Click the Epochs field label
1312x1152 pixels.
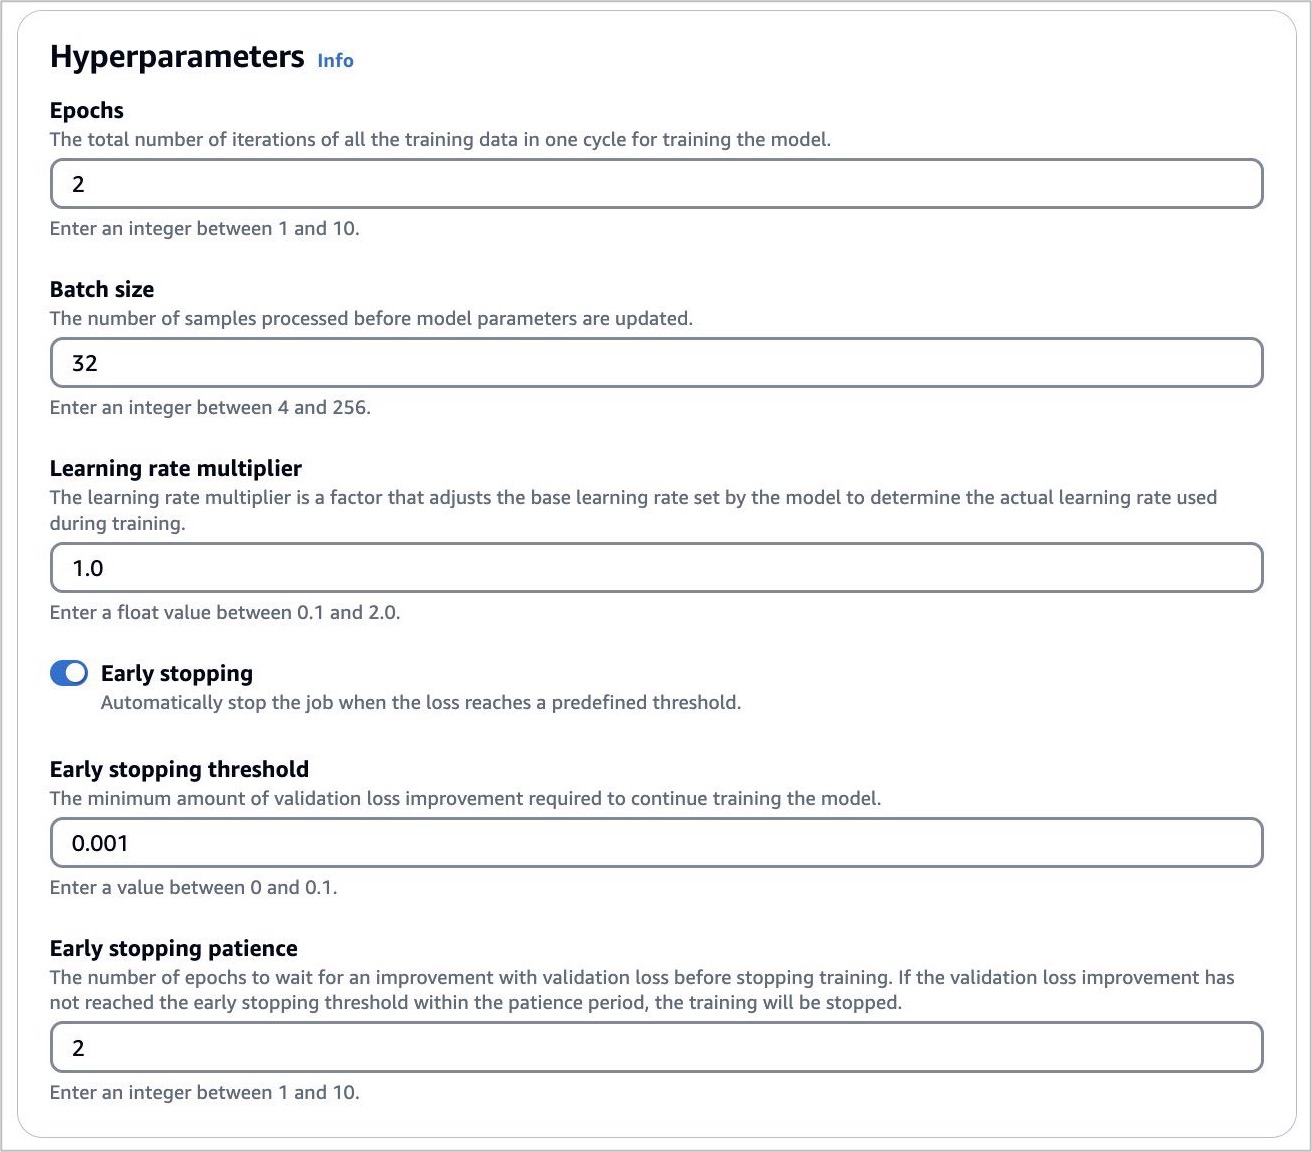[87, 111]
